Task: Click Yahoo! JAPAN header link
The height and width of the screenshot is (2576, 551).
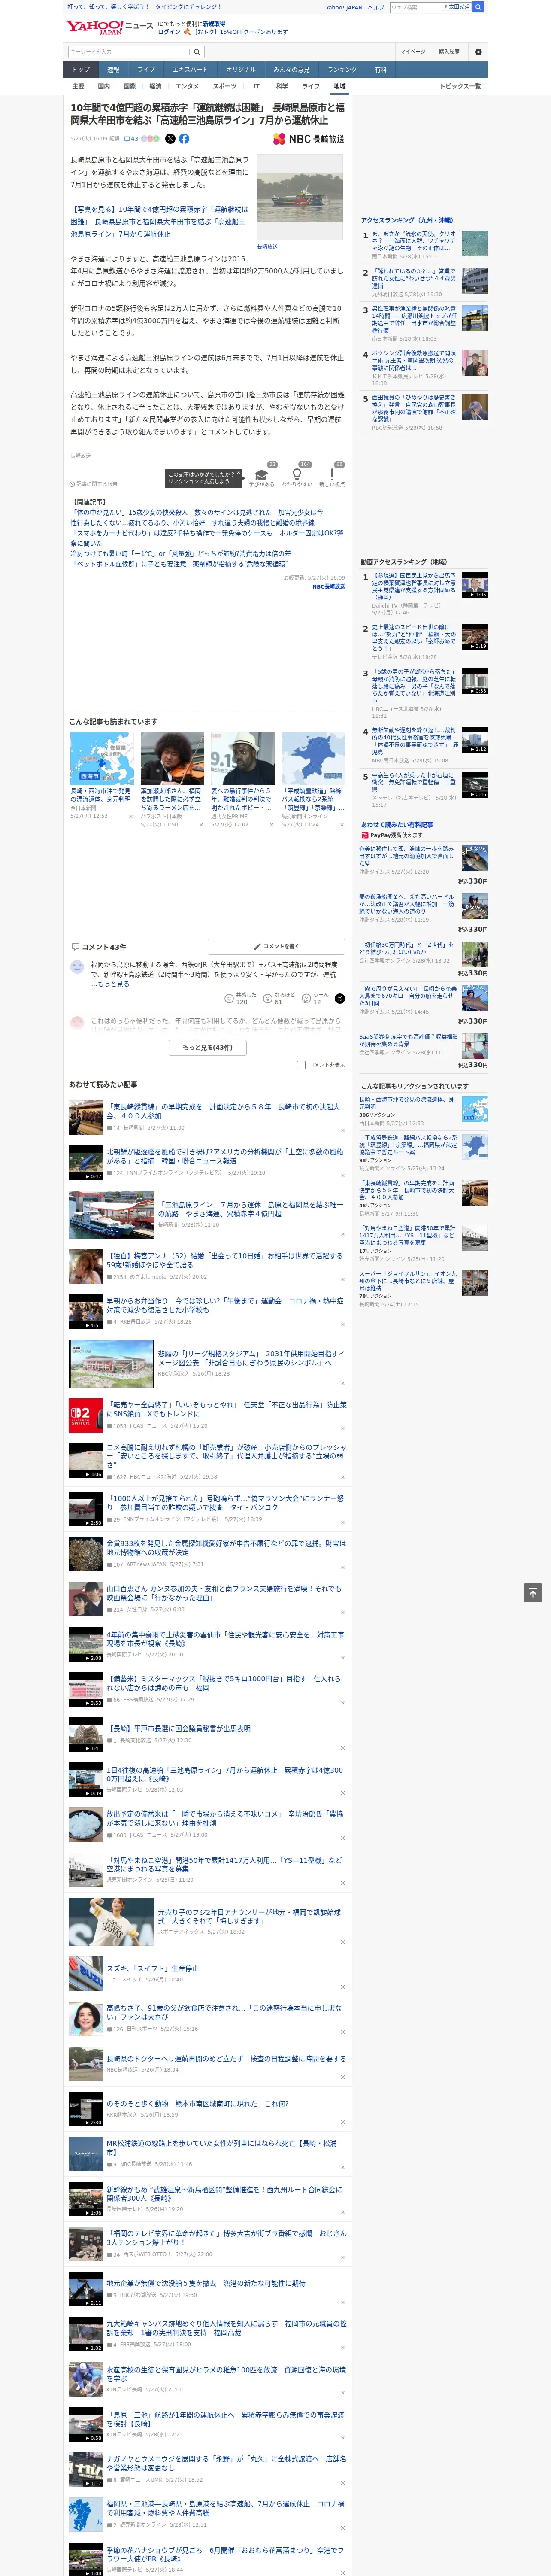Action: [x=344, y=7]
